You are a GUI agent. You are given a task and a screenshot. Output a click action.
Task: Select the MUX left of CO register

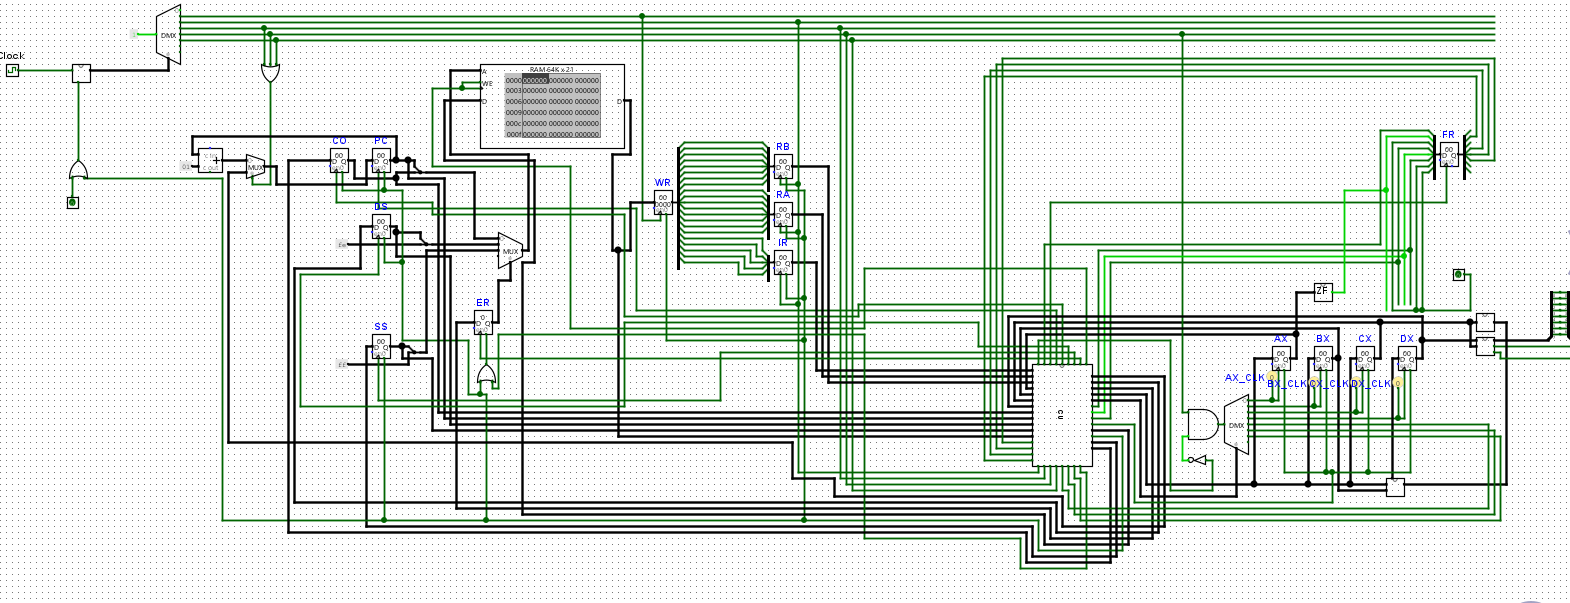click(x=256, y=167)
